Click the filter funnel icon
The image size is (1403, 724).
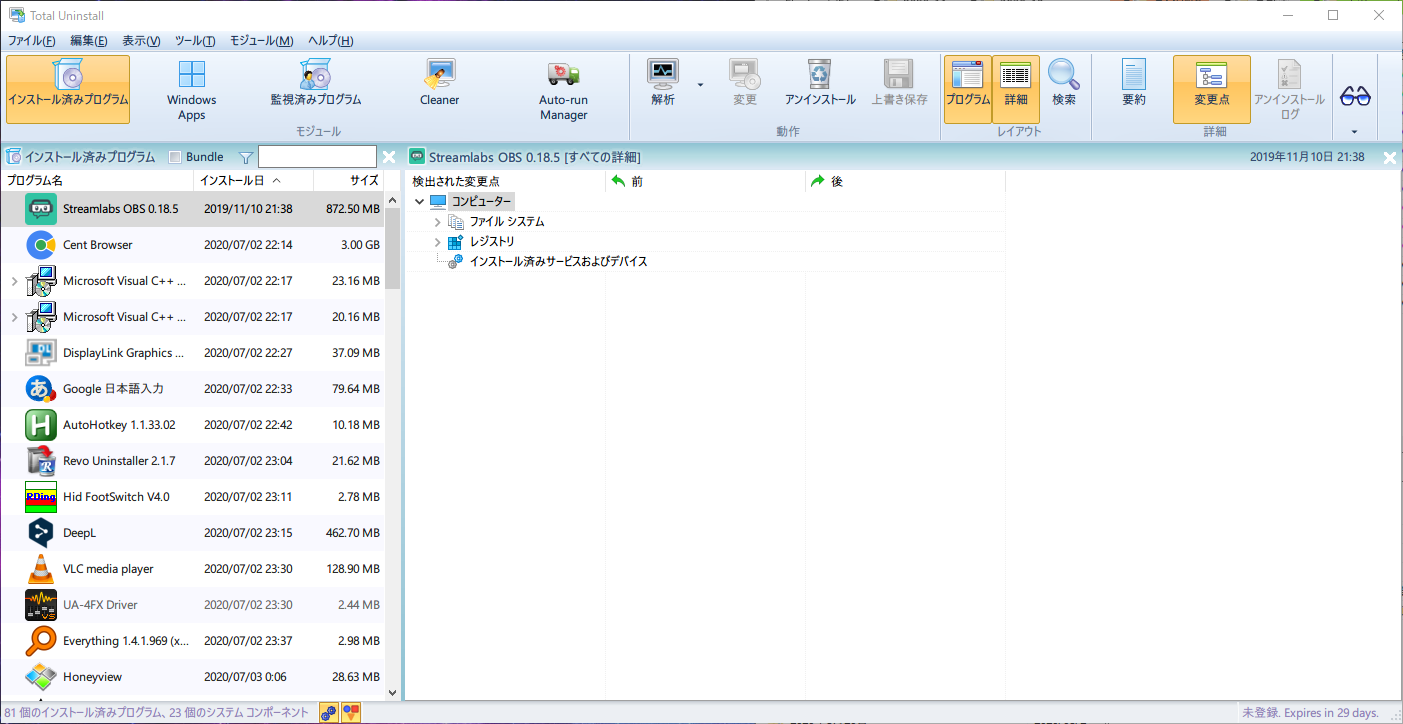click(x=246, y=157)
